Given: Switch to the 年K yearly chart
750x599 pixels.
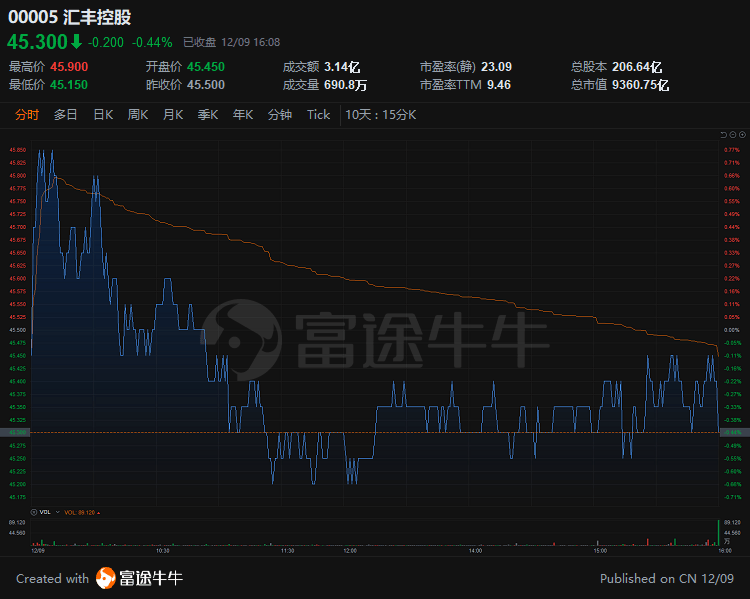Looking at the screenshot, I should click(243, 114).
